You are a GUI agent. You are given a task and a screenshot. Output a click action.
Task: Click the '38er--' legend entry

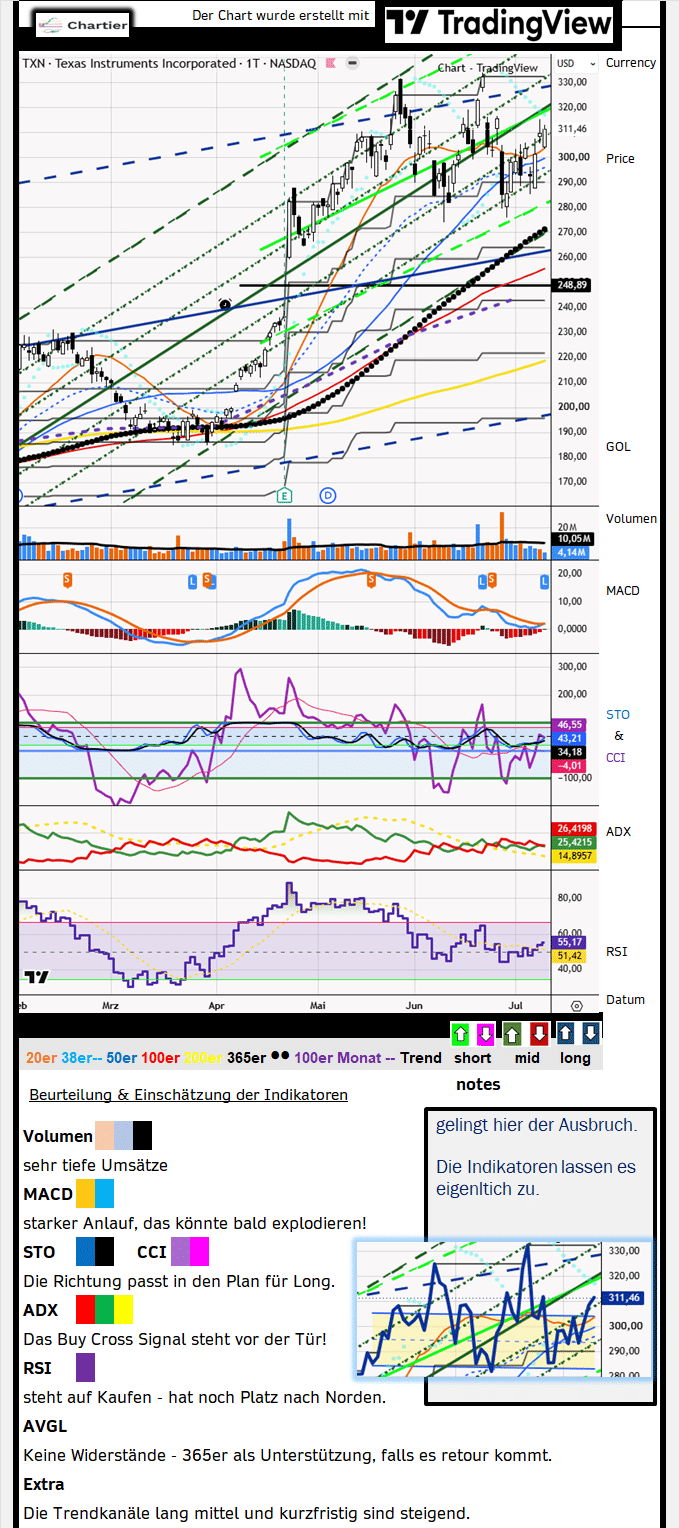coord(82,1057)
